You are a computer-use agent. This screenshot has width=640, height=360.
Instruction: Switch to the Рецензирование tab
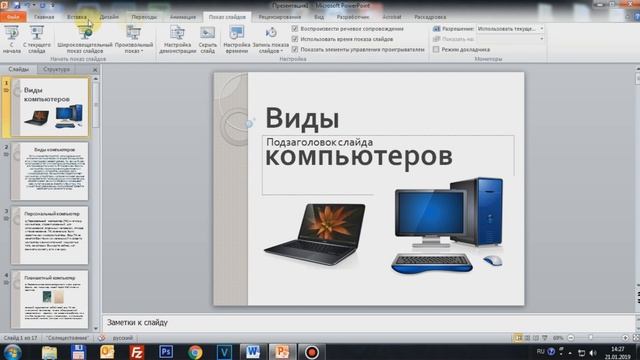pyautogui.click(x=280, y=17)
